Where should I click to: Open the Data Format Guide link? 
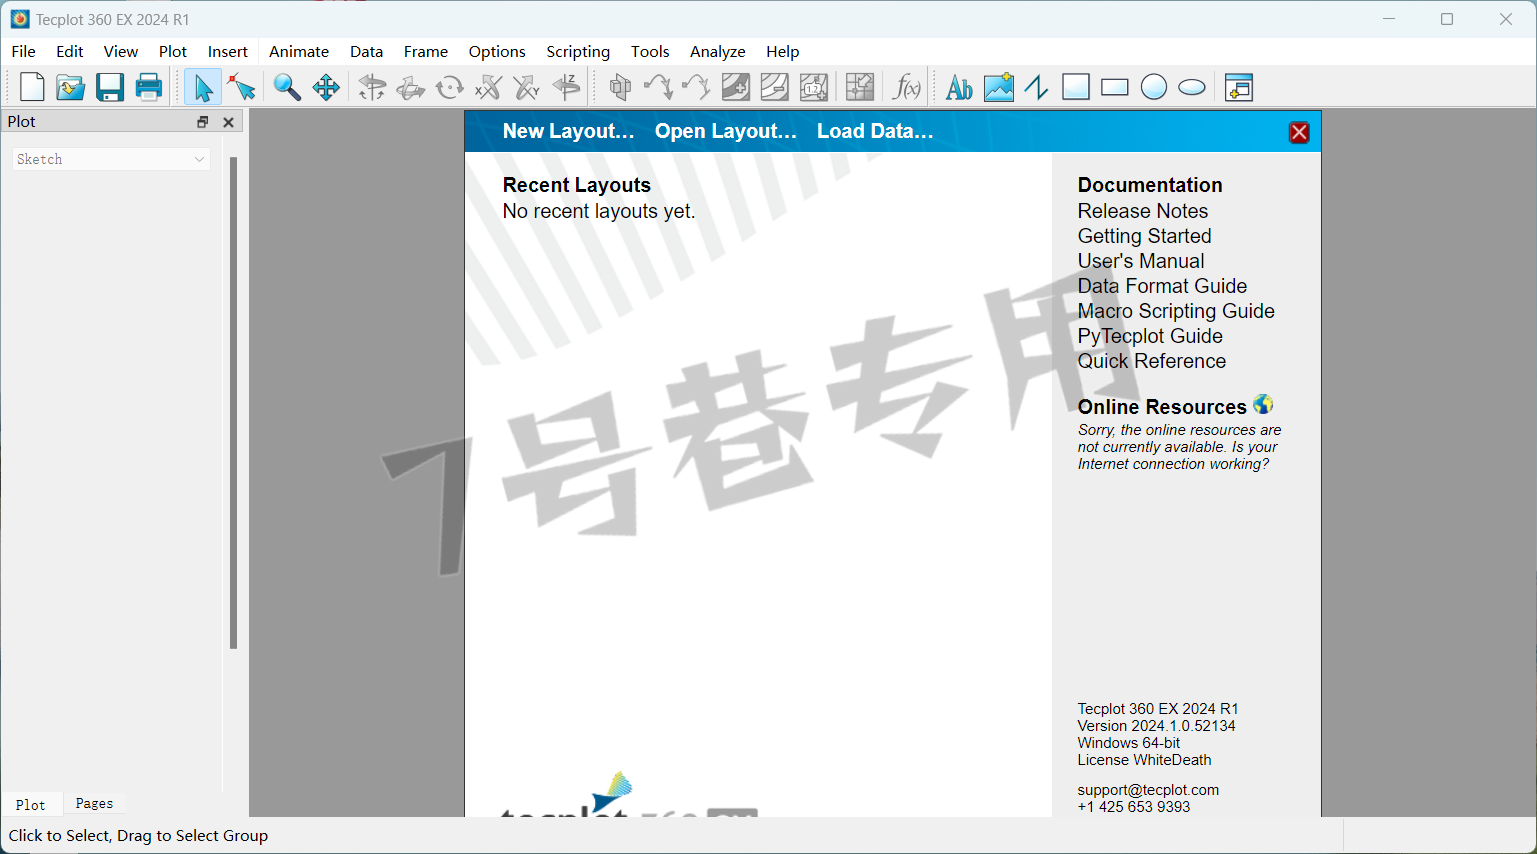click(1162, 286)
